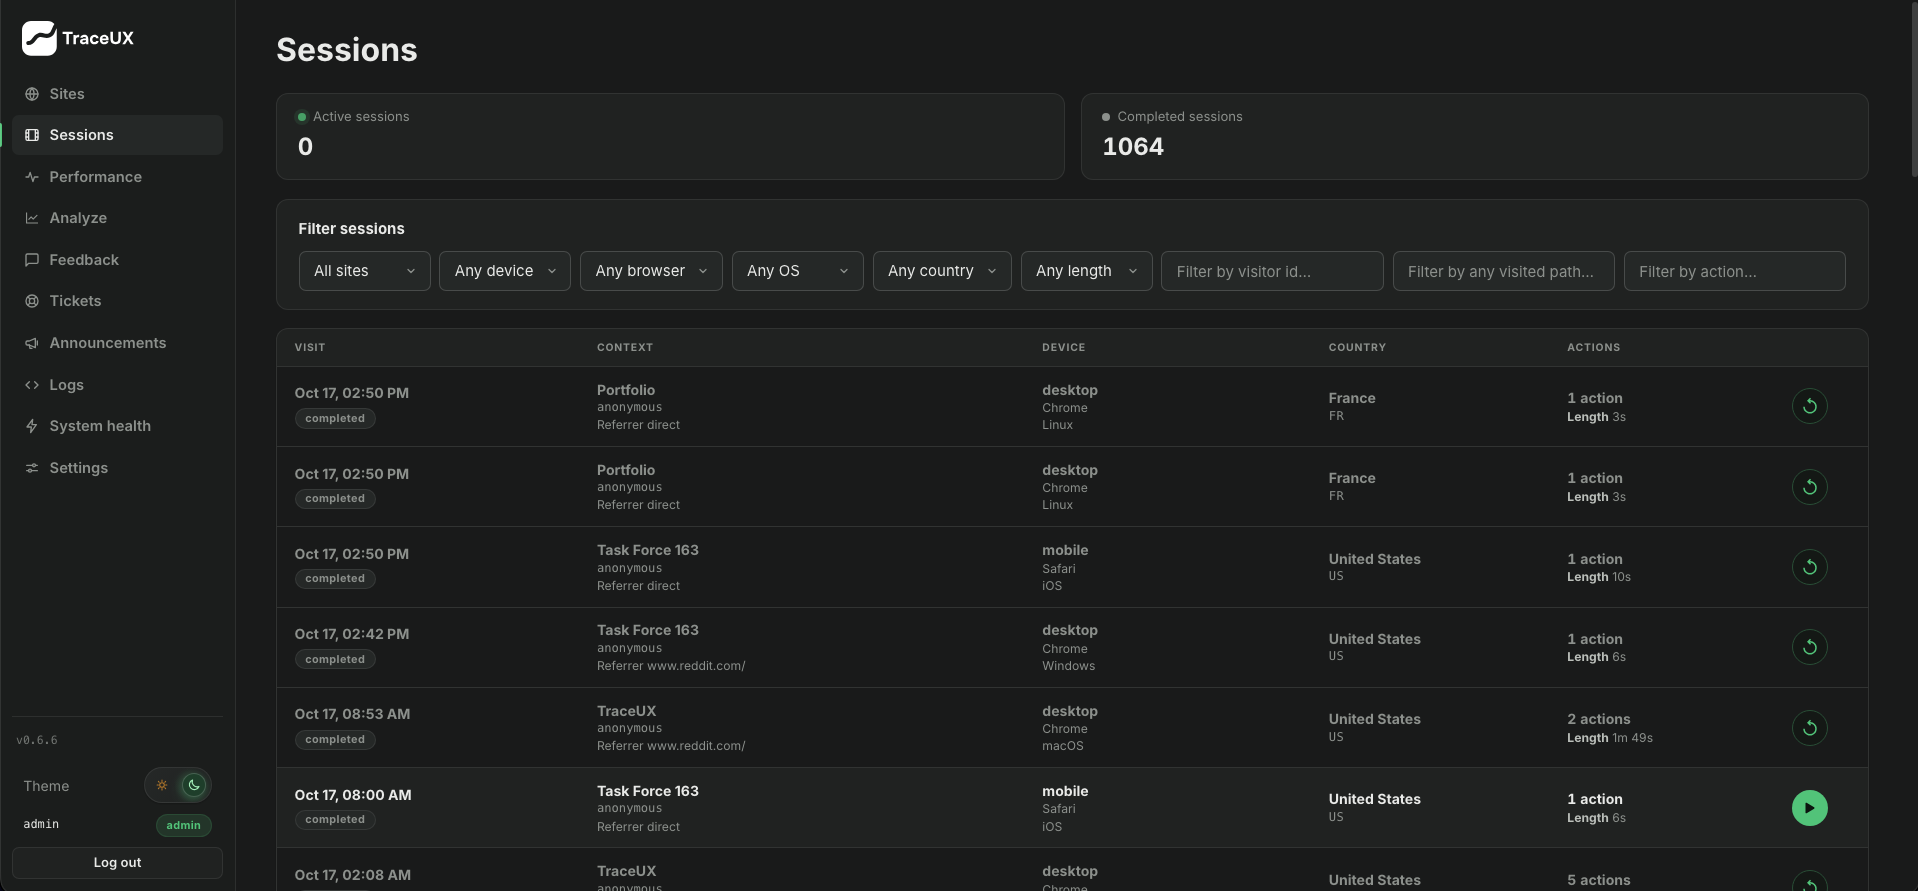Open Analyze via its chart icon
Screen dimensions: 1918x891
32,218
